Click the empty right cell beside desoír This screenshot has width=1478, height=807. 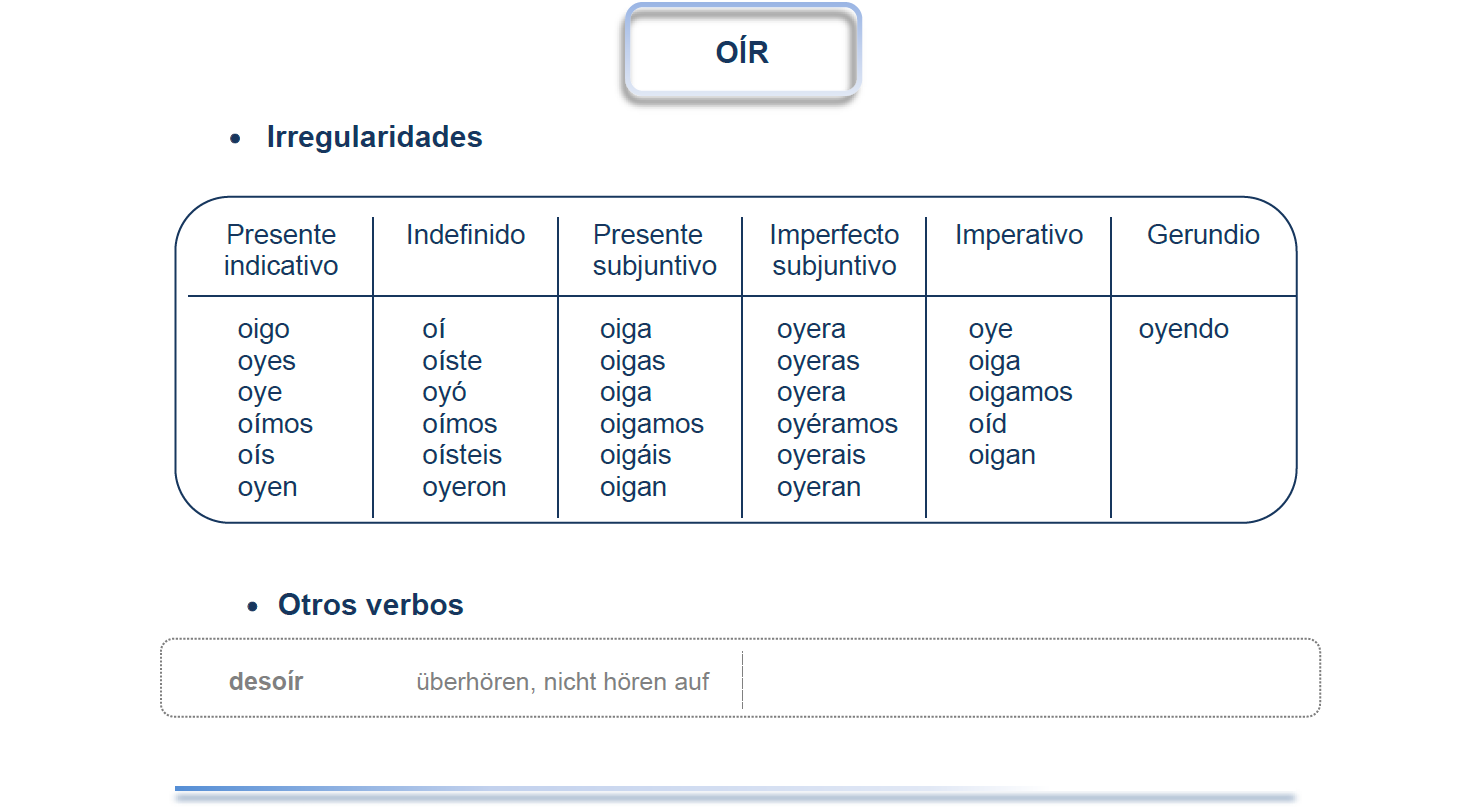(1030, 680)
